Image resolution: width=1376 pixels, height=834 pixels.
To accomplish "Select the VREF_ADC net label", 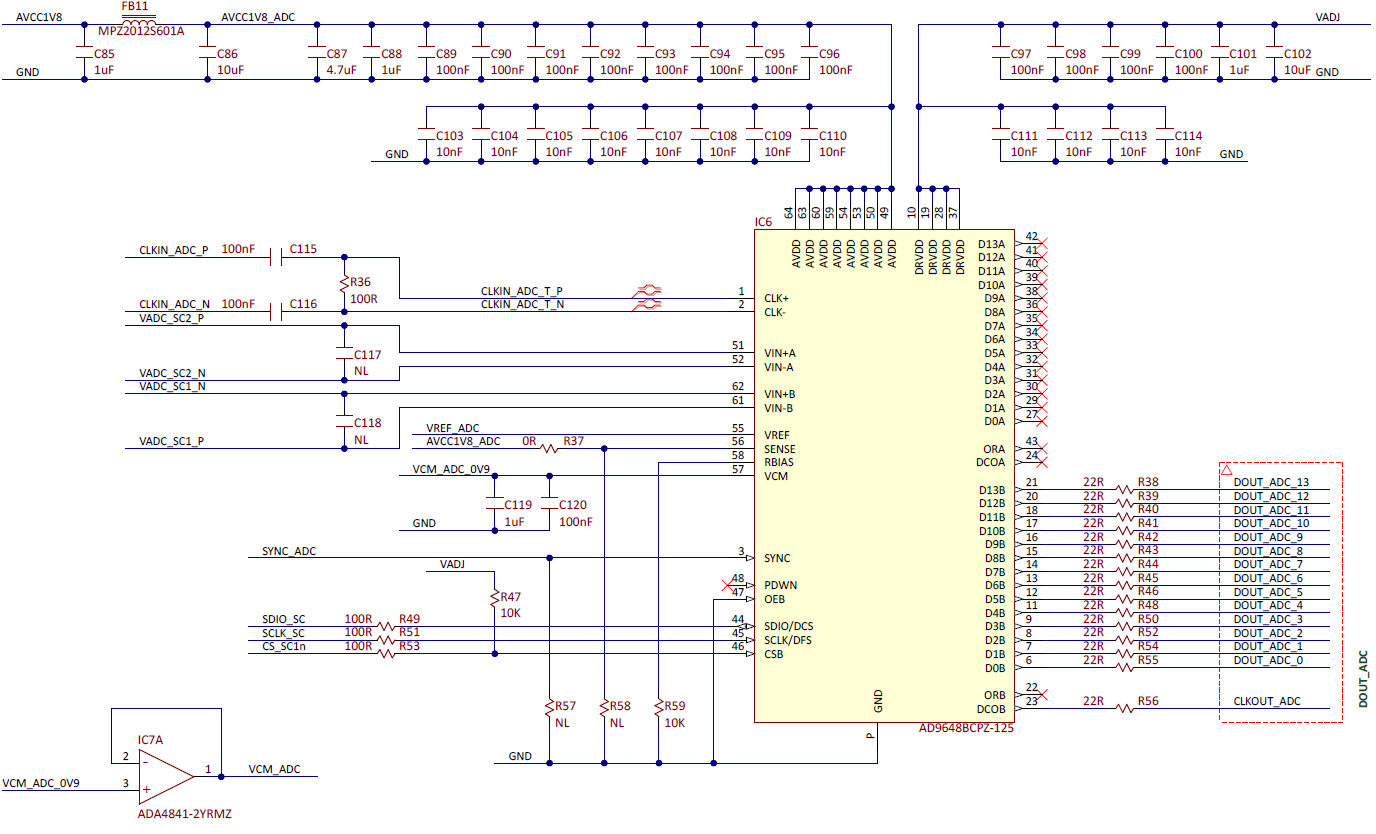I will [x=453, y=428].
